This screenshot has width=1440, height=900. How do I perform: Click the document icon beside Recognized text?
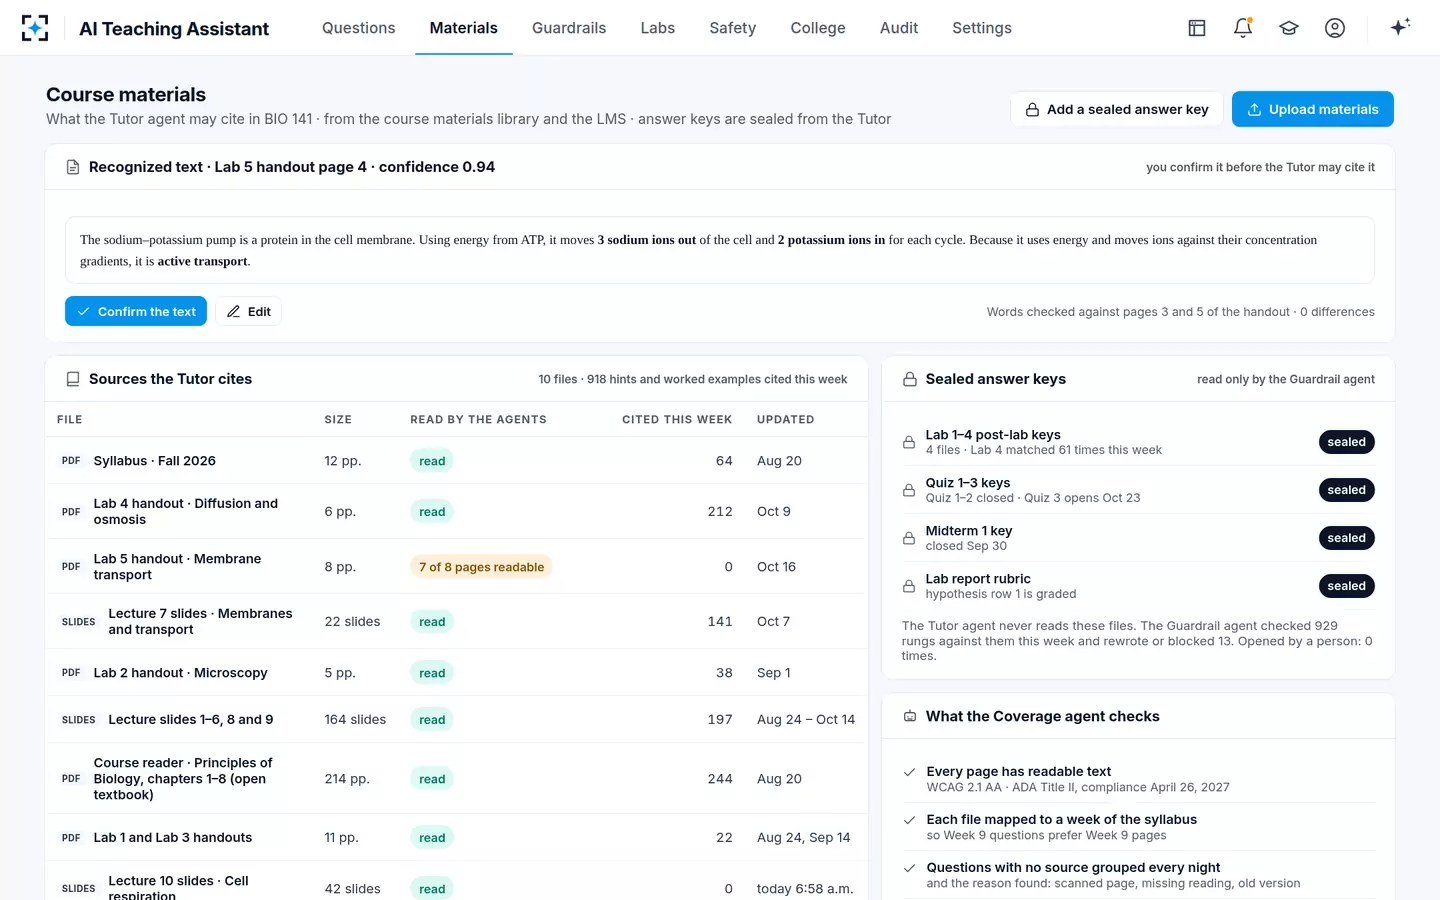(73, 167)
